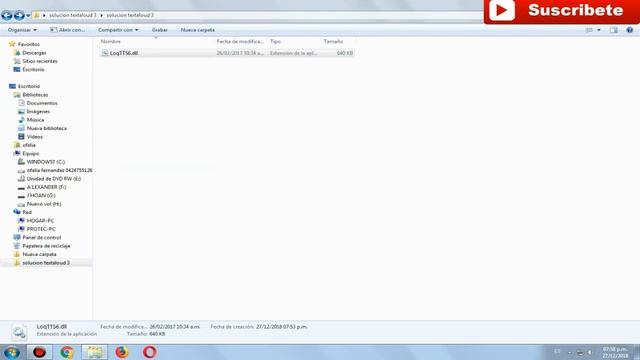Sort by Fecha de modifica... column header
Image resolution: width=640 pixels, height=360 pixels.
[240, 41]
